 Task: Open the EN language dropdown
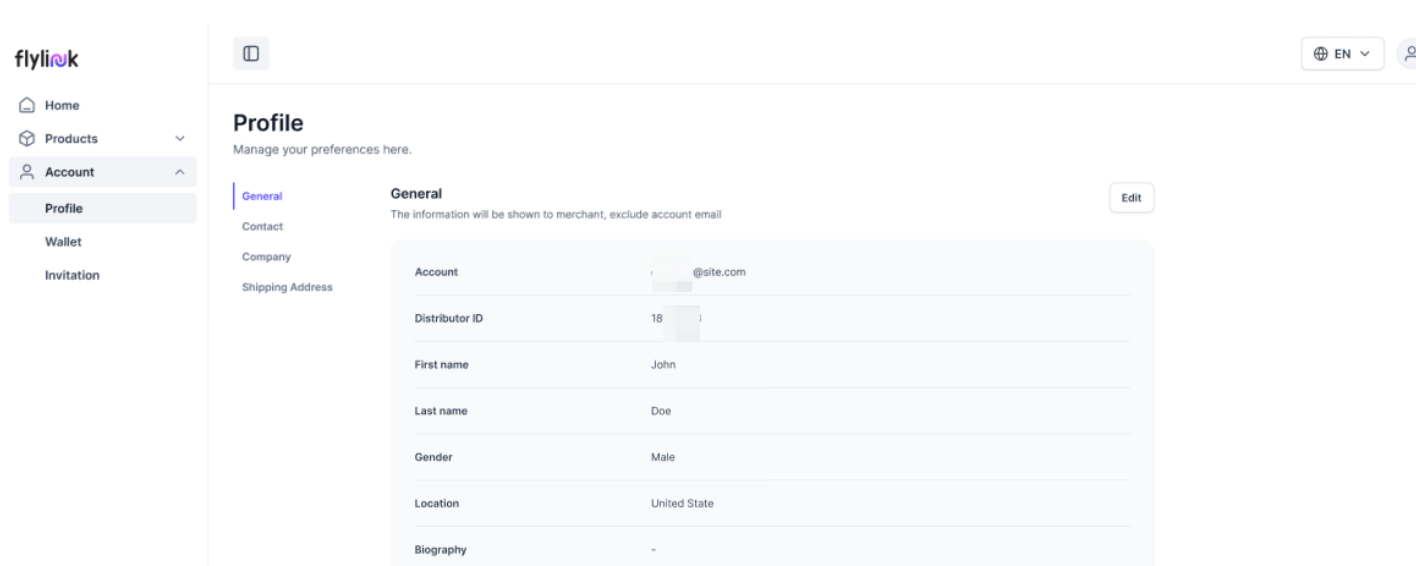(x=1342, y=54)
